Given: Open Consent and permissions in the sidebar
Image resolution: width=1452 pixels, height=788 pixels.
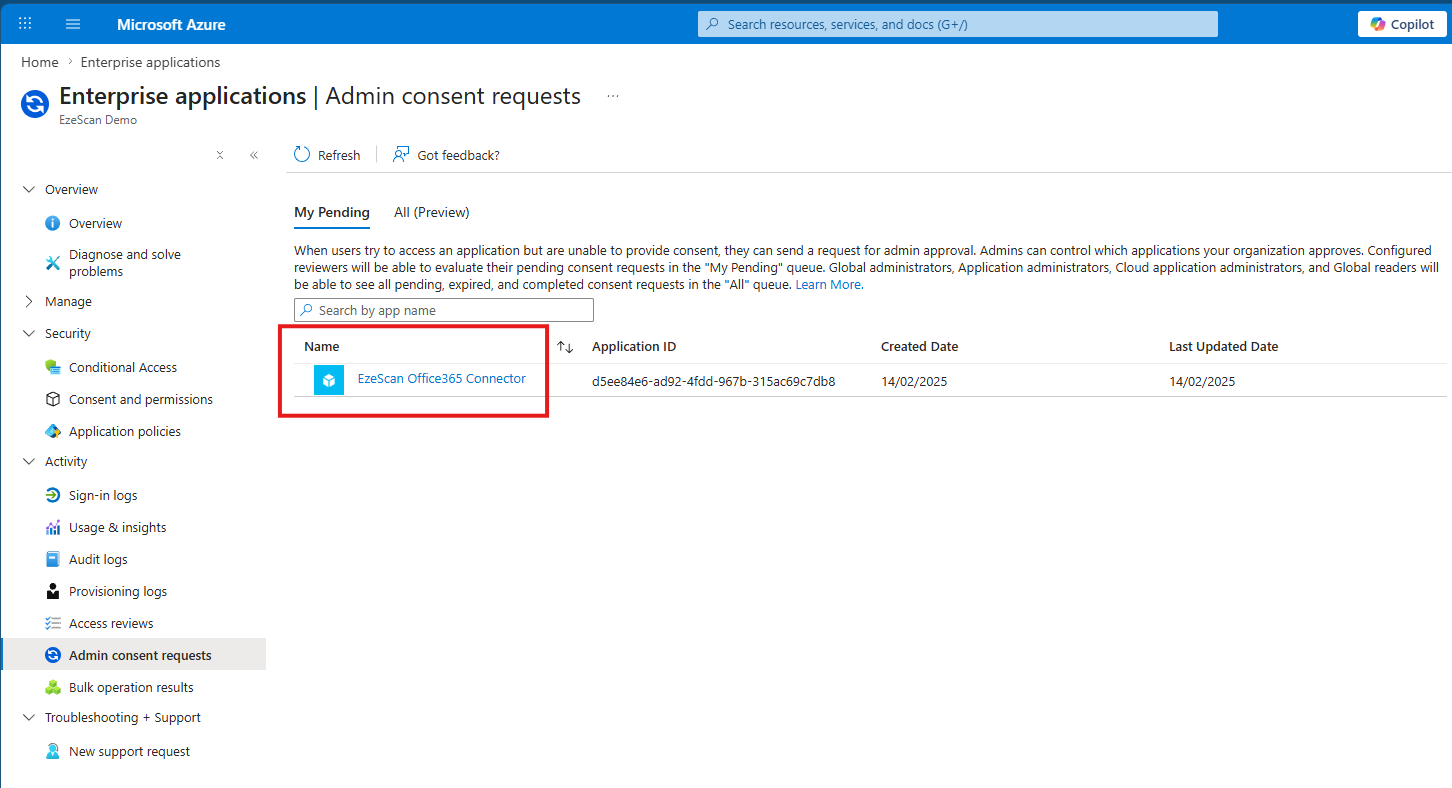Looking at the screenshot, I should click(141, 399).
